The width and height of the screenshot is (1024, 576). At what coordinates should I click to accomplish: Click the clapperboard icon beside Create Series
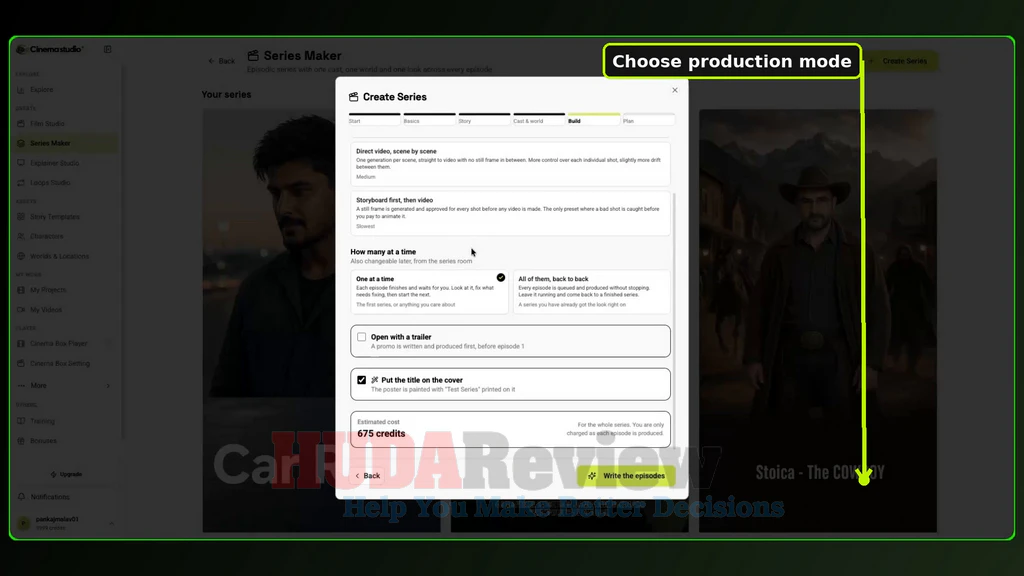click(353, 97)
